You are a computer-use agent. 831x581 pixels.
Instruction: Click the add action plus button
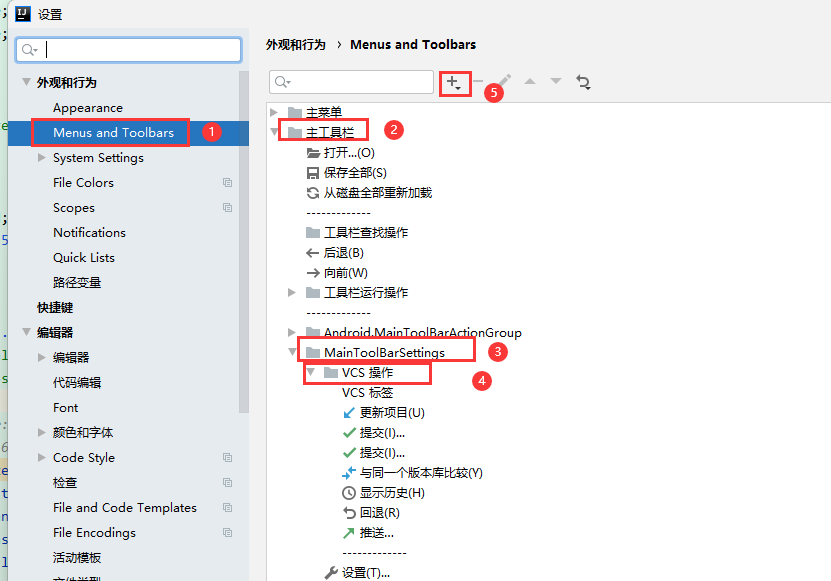pyautogui.click(x=454, y=82)
